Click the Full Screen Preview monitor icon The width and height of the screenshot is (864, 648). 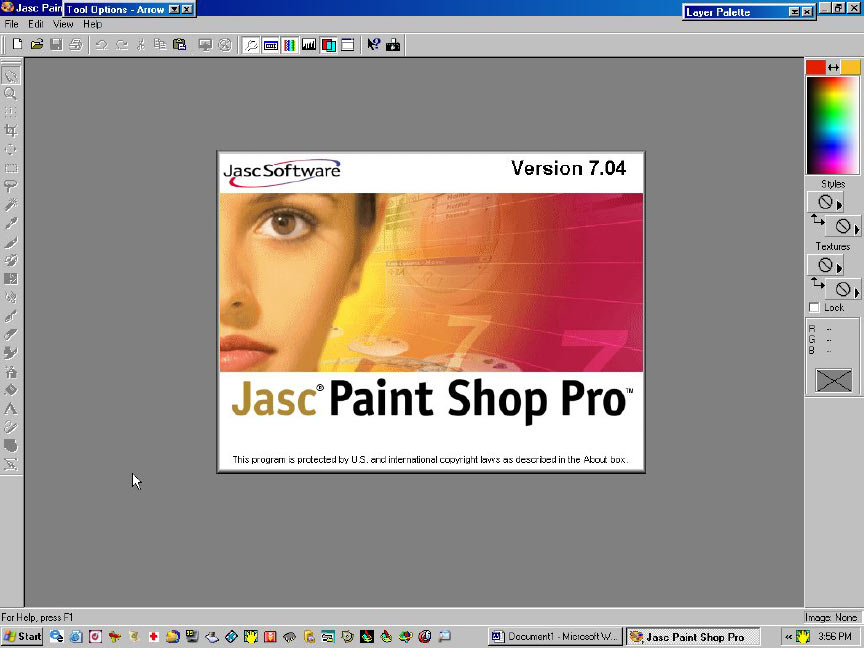click(x=205, y=45)
